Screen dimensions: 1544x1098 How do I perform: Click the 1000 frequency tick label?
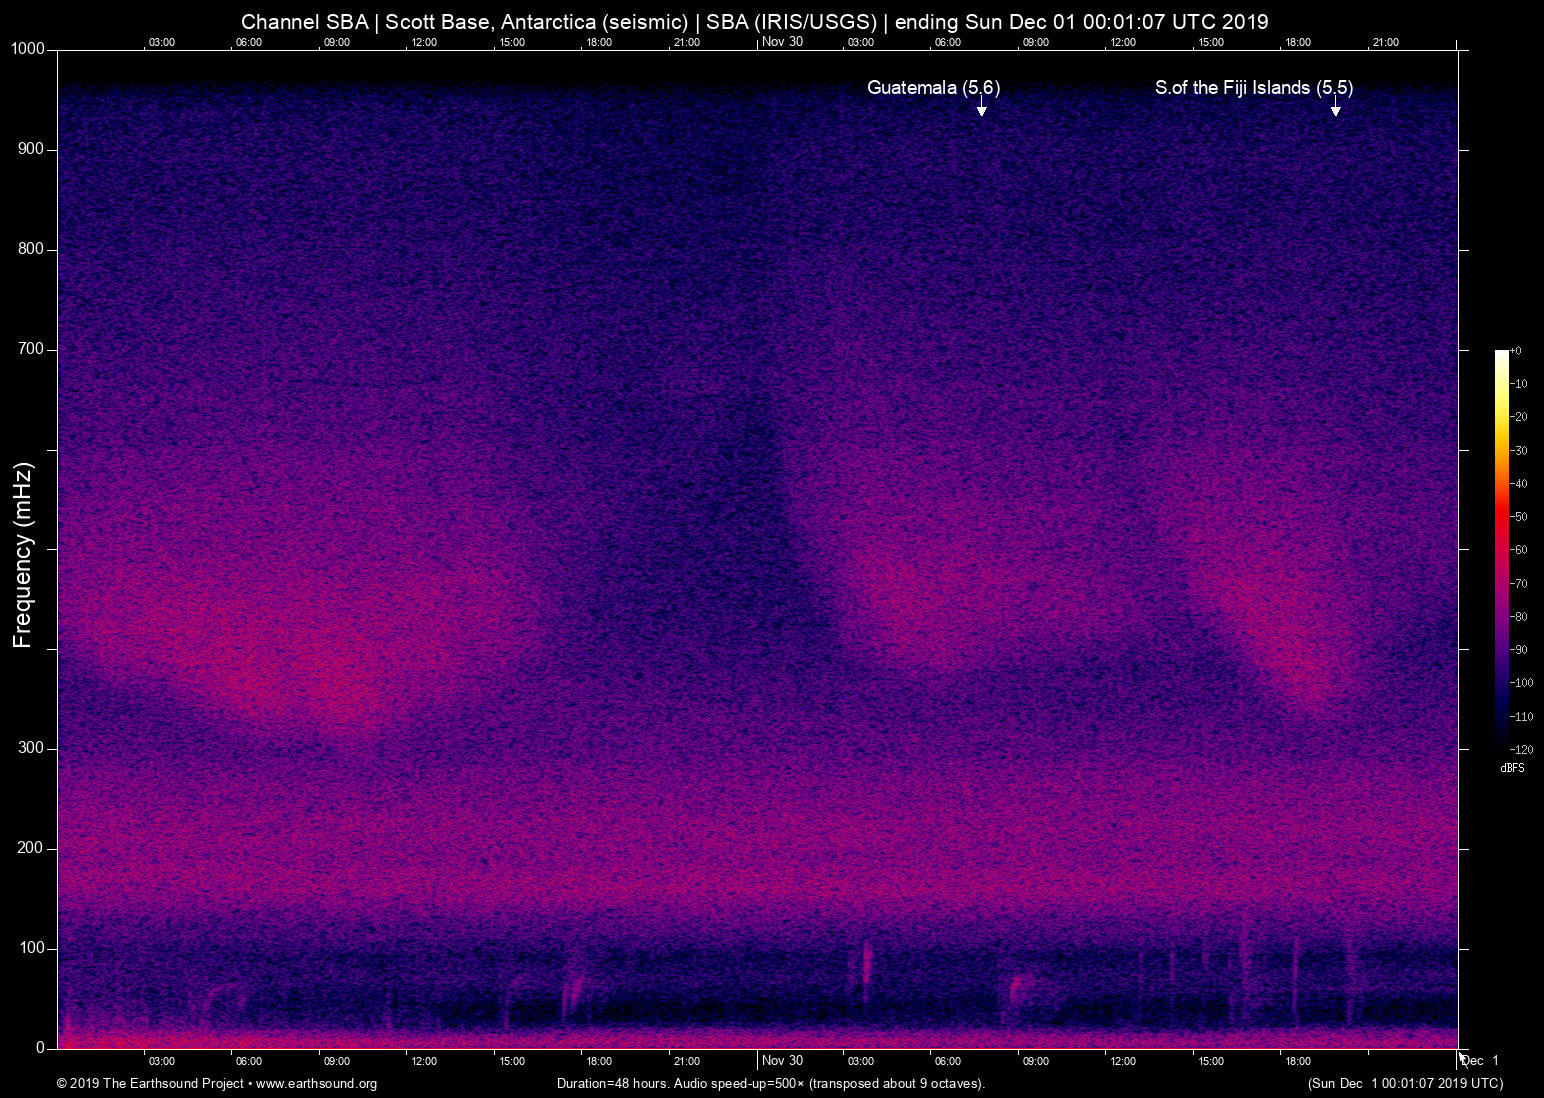[x=28, y=49]
